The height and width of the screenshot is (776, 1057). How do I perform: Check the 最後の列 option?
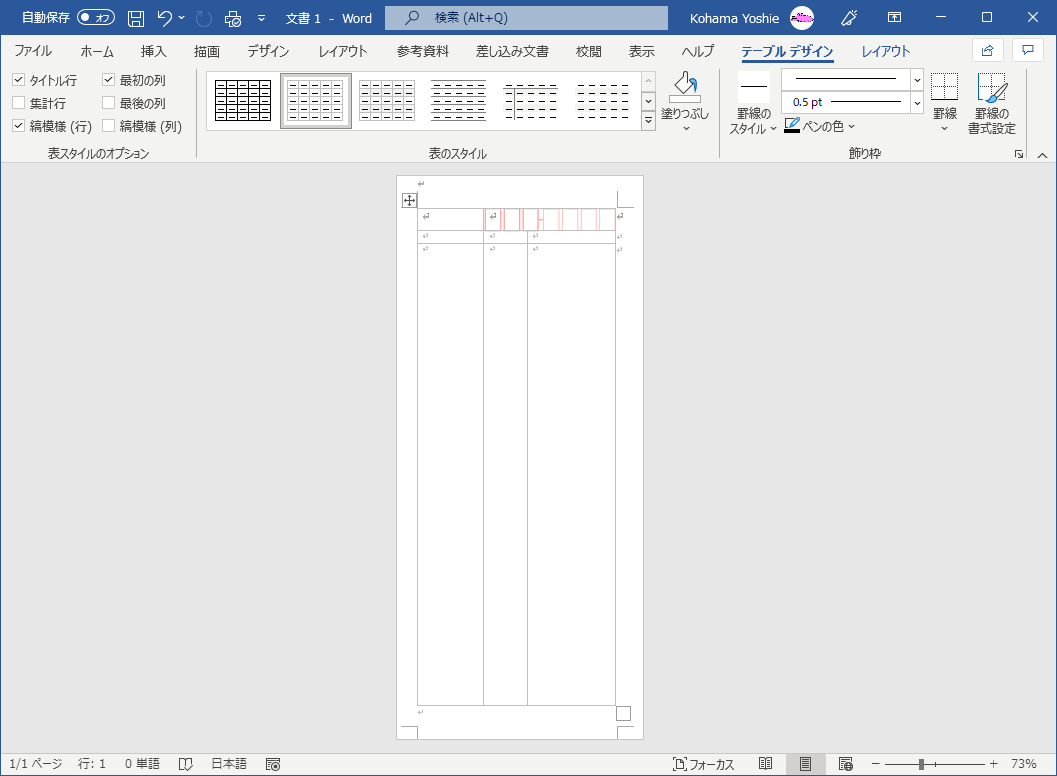pyautogui.click(x=109, y=103)
